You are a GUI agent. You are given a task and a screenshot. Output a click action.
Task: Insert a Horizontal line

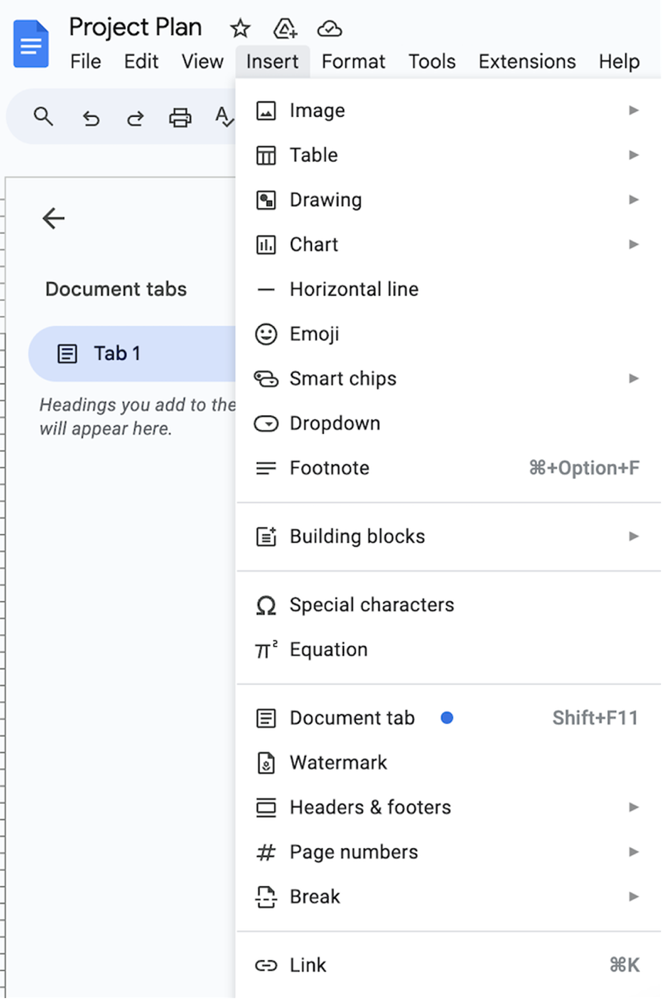tap(448, 289)
